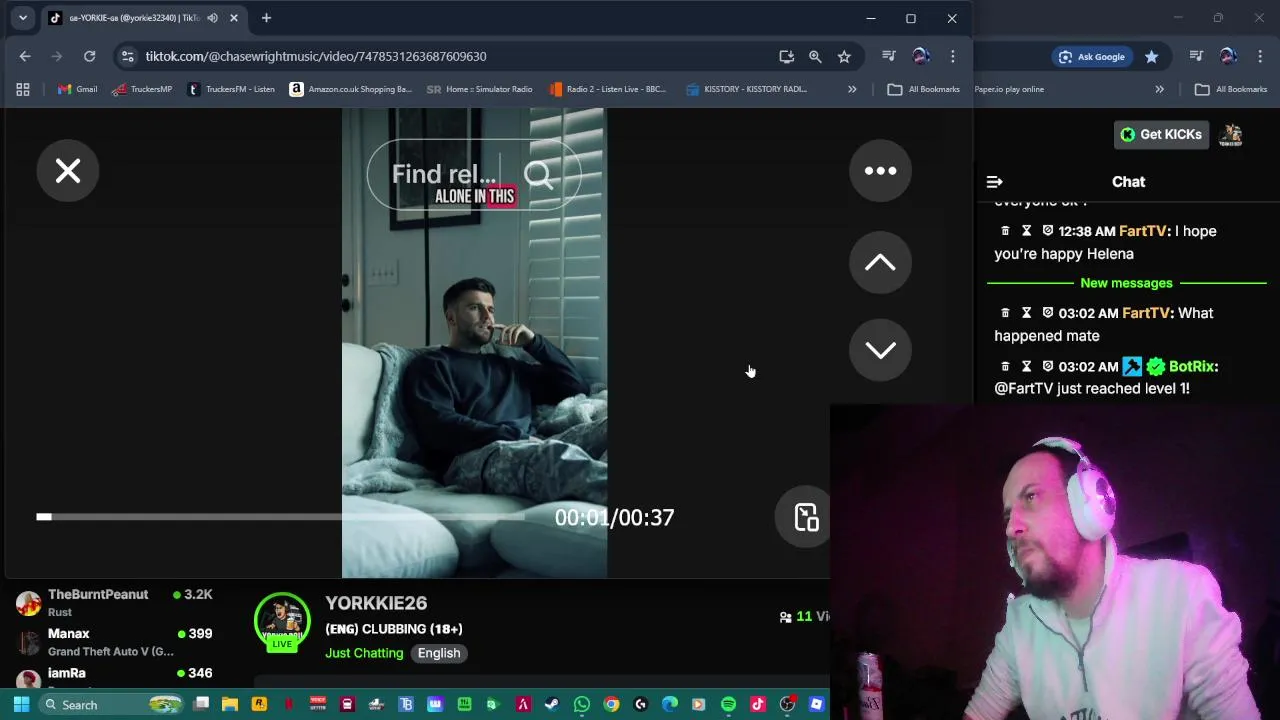This screenshot has height=720, width=1280.
Task: Click the tab search dropdown arrow in Chrome
Action: tap(22, 18)
